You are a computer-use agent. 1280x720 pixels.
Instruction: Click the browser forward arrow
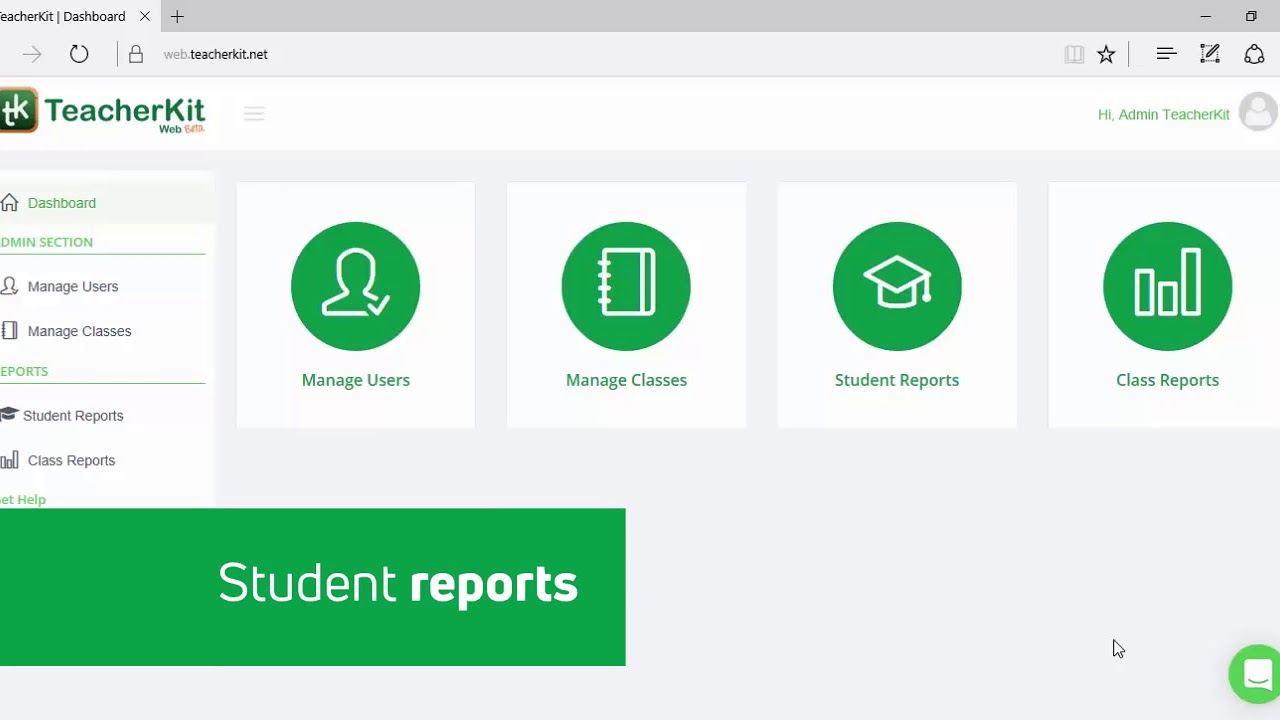click(32, 54)
